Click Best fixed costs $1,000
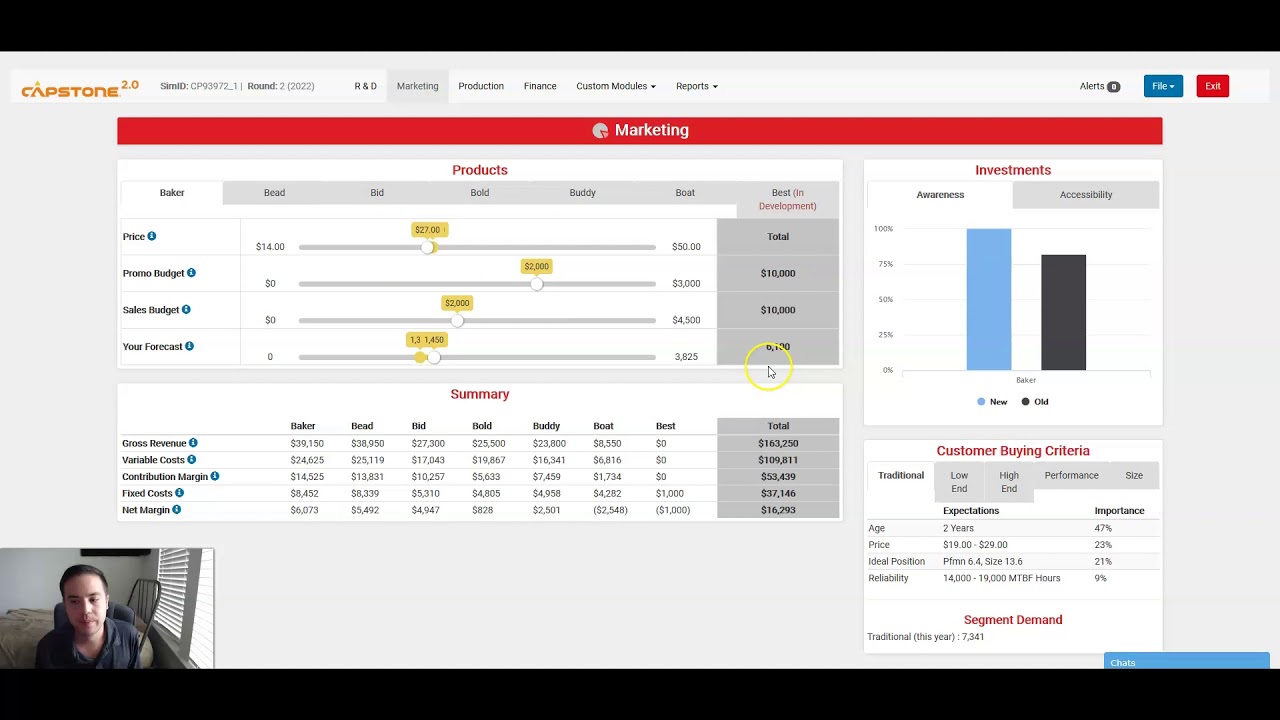This screenshot has width=1280, height=720. (670, 493)
